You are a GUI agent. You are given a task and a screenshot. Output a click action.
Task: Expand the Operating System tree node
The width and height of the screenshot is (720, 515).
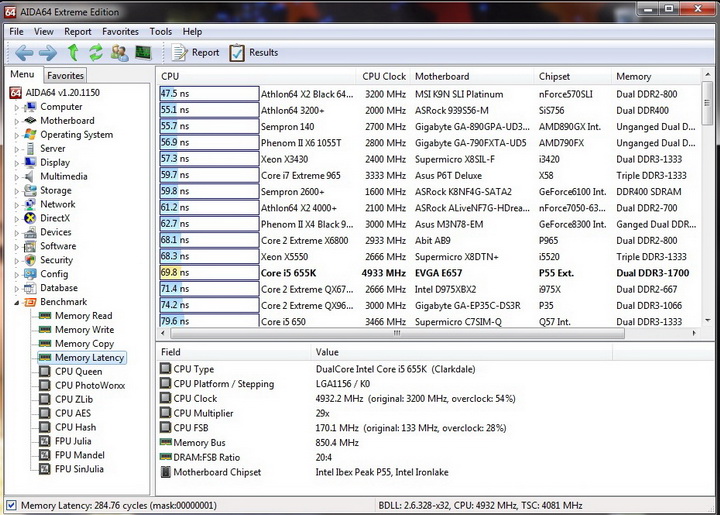pyautogui.click(x=17, y=135)
